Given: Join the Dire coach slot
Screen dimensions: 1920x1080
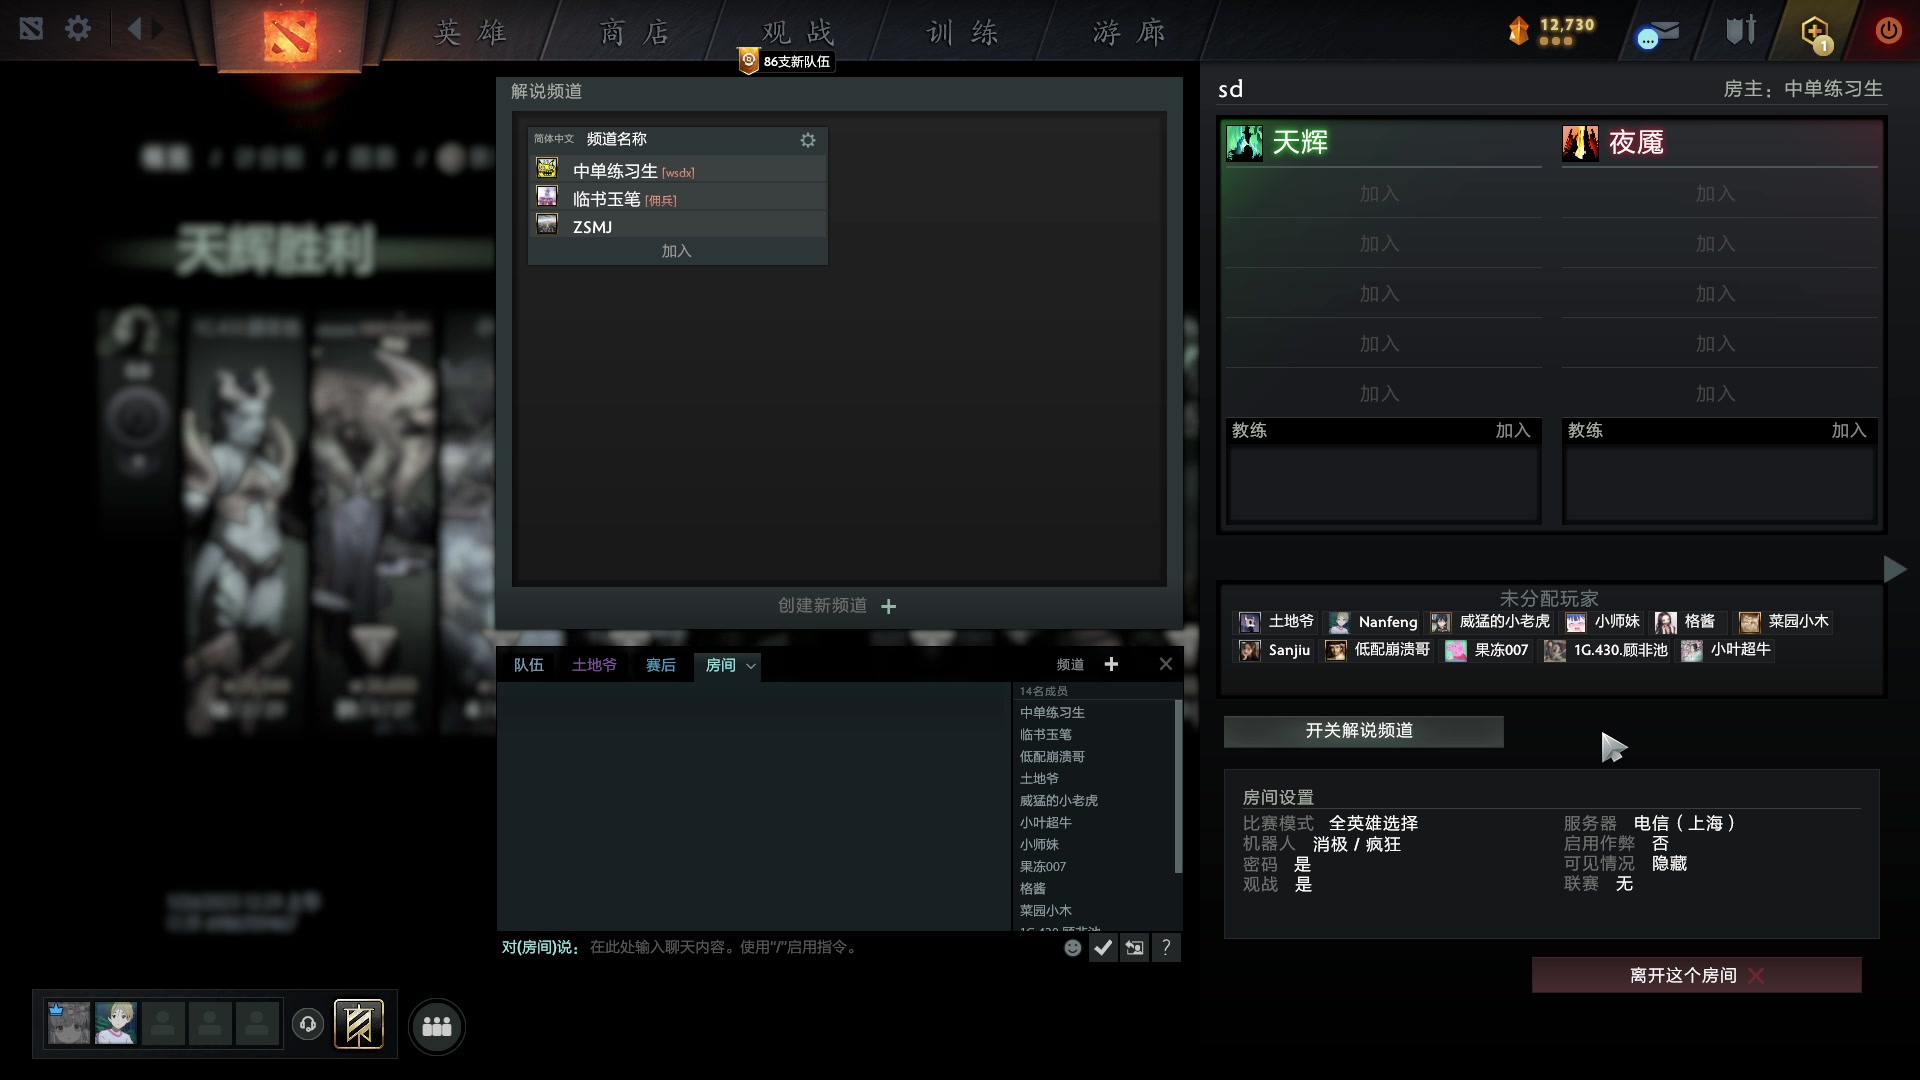Looking at the screenshot, I should pyautogui.click(x=1849, y=430).
